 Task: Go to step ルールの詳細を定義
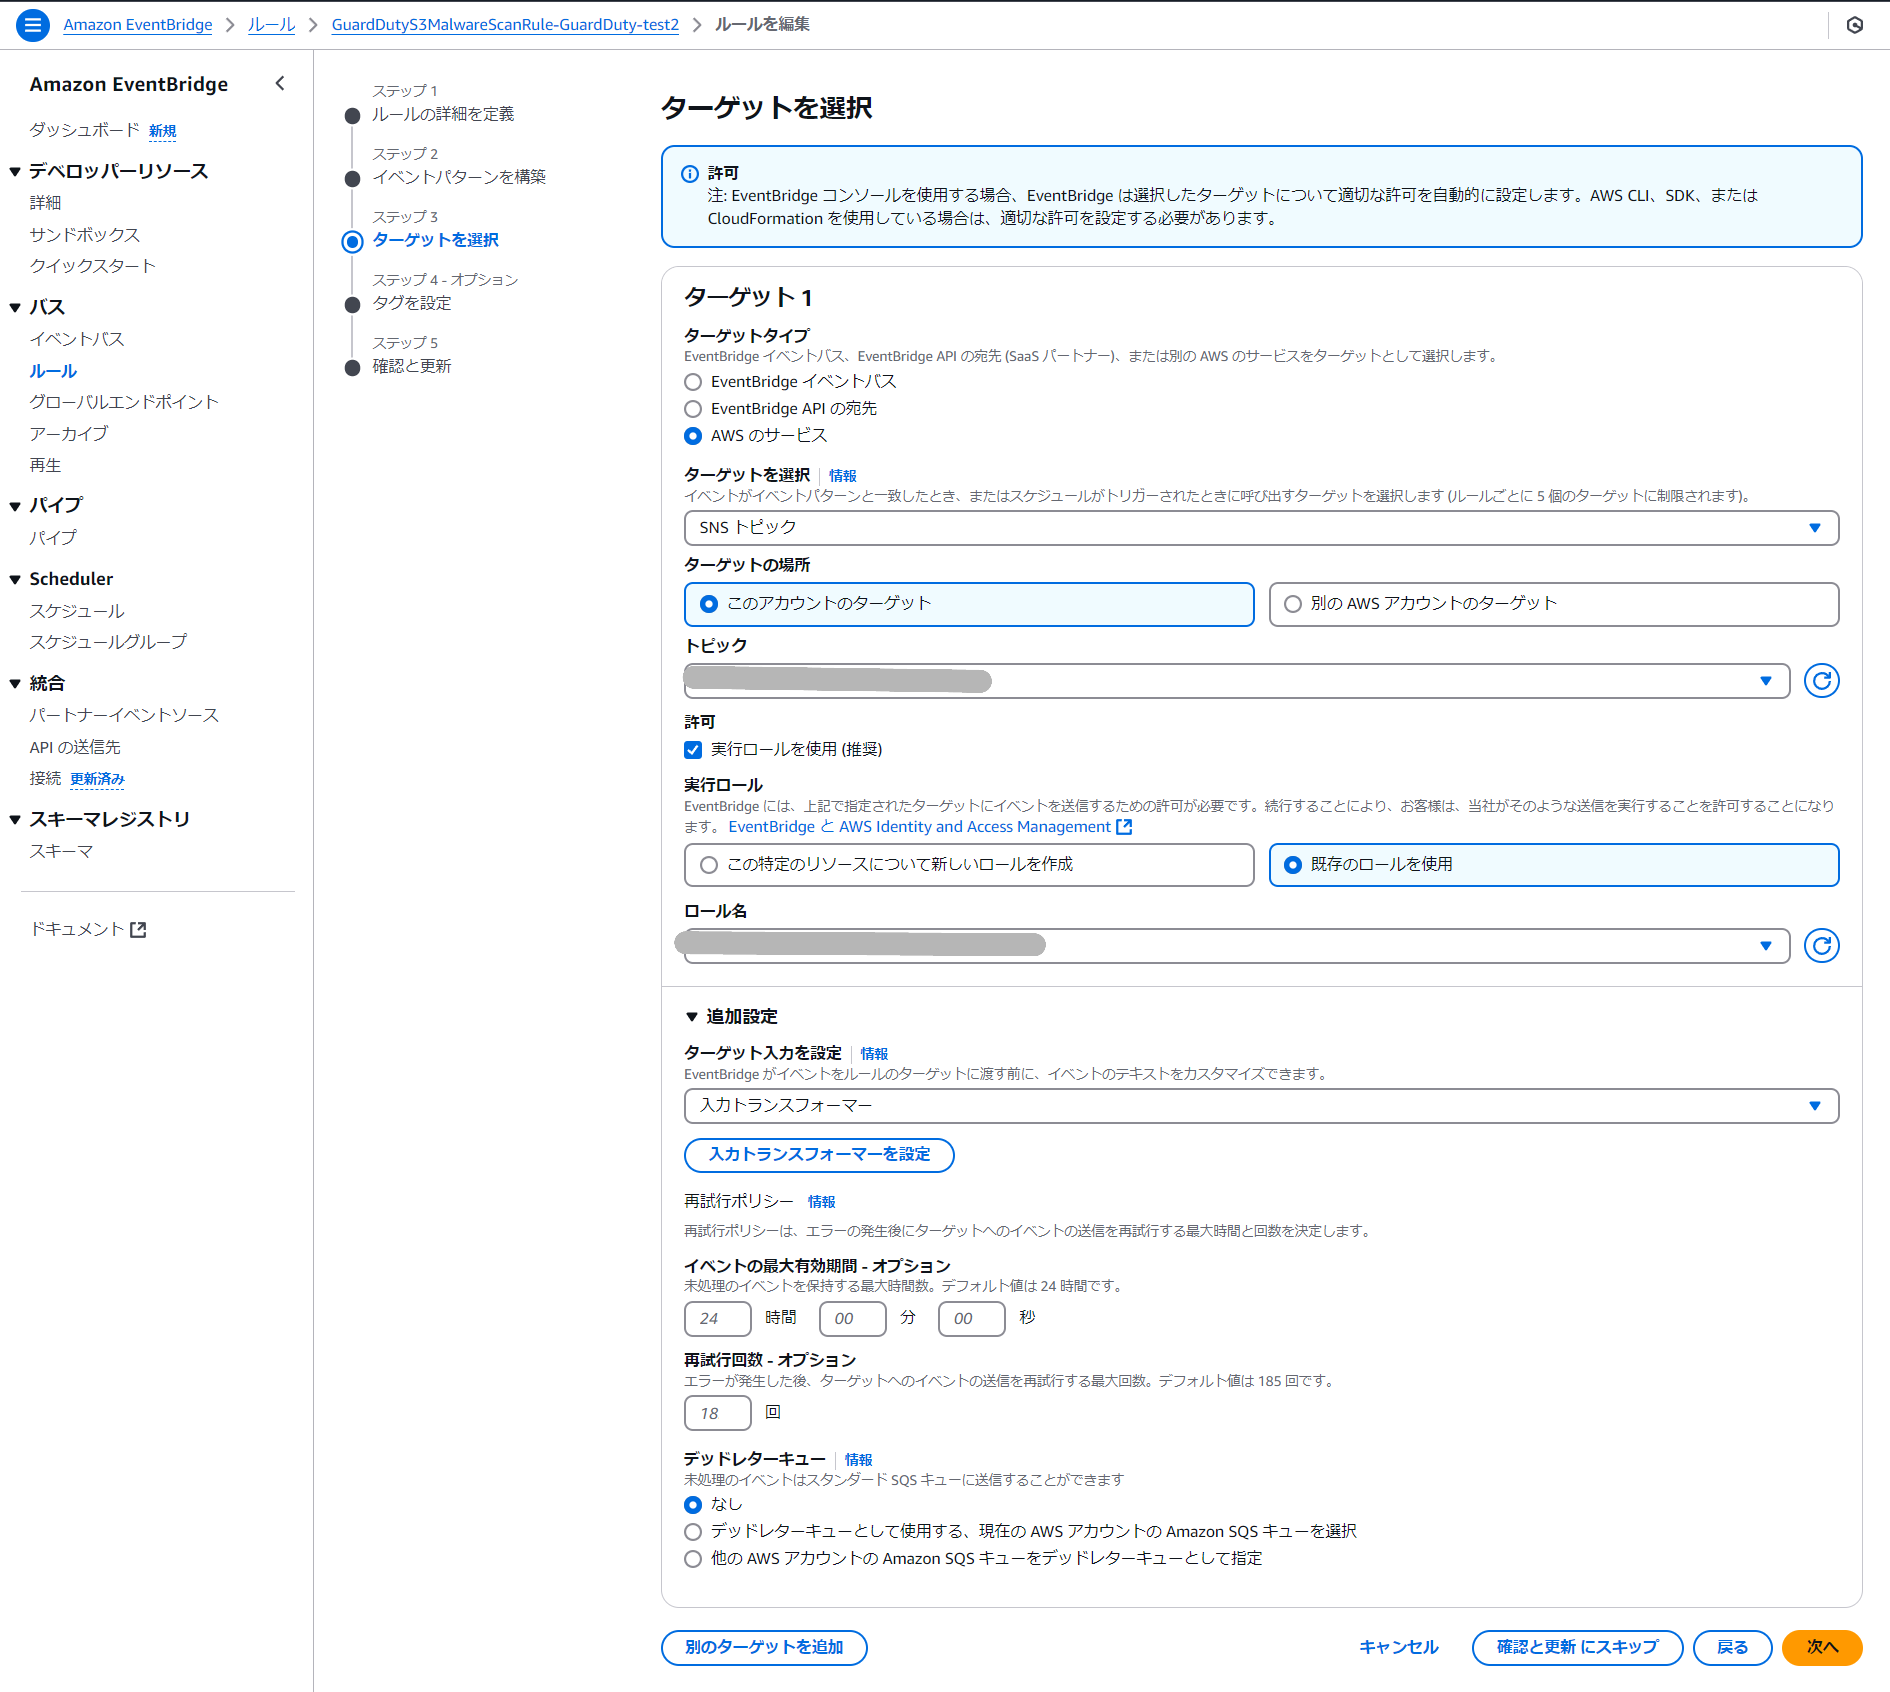click(443, 115)
